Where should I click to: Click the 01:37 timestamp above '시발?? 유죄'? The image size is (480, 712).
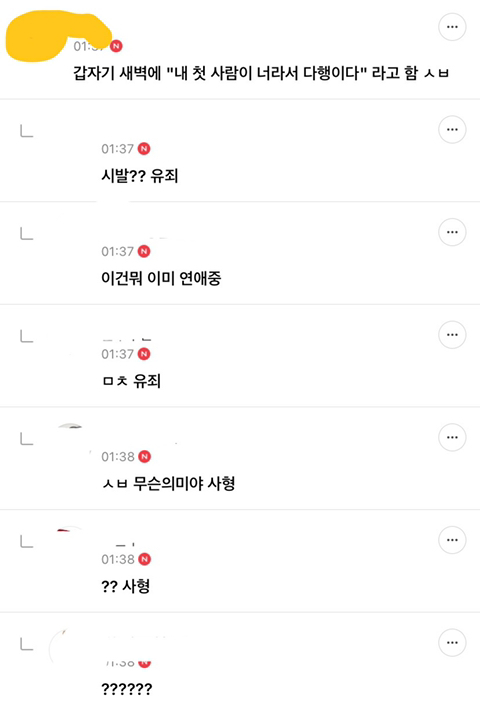coord(118,148)
